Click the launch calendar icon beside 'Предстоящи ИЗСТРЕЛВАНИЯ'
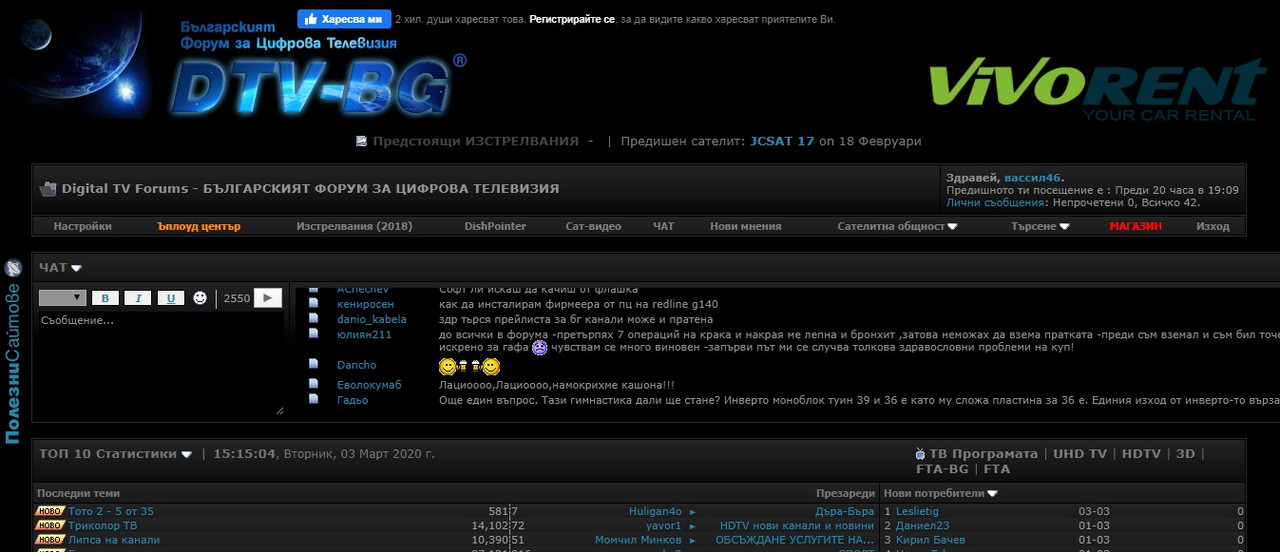The width and height of the screenshot is (1280, 552). pos(361,142)
